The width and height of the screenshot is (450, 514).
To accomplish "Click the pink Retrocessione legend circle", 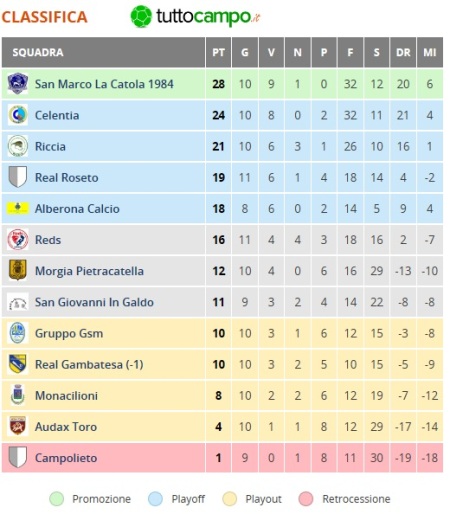I will 306,499.
